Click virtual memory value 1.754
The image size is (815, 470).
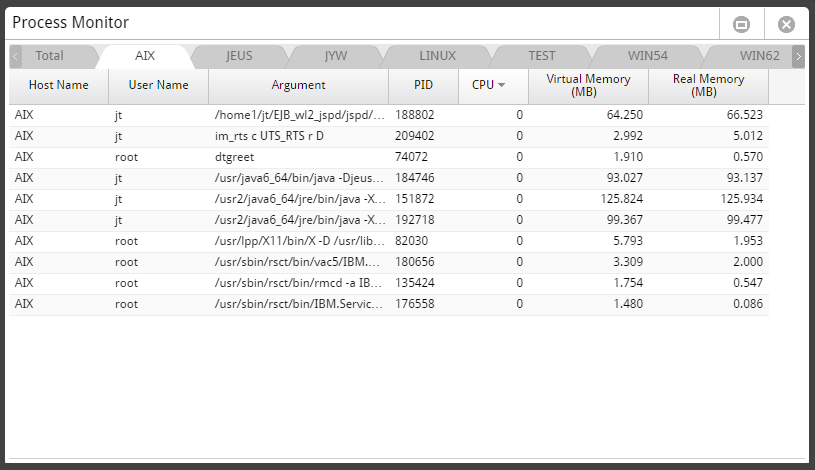[x=628, y=283]
